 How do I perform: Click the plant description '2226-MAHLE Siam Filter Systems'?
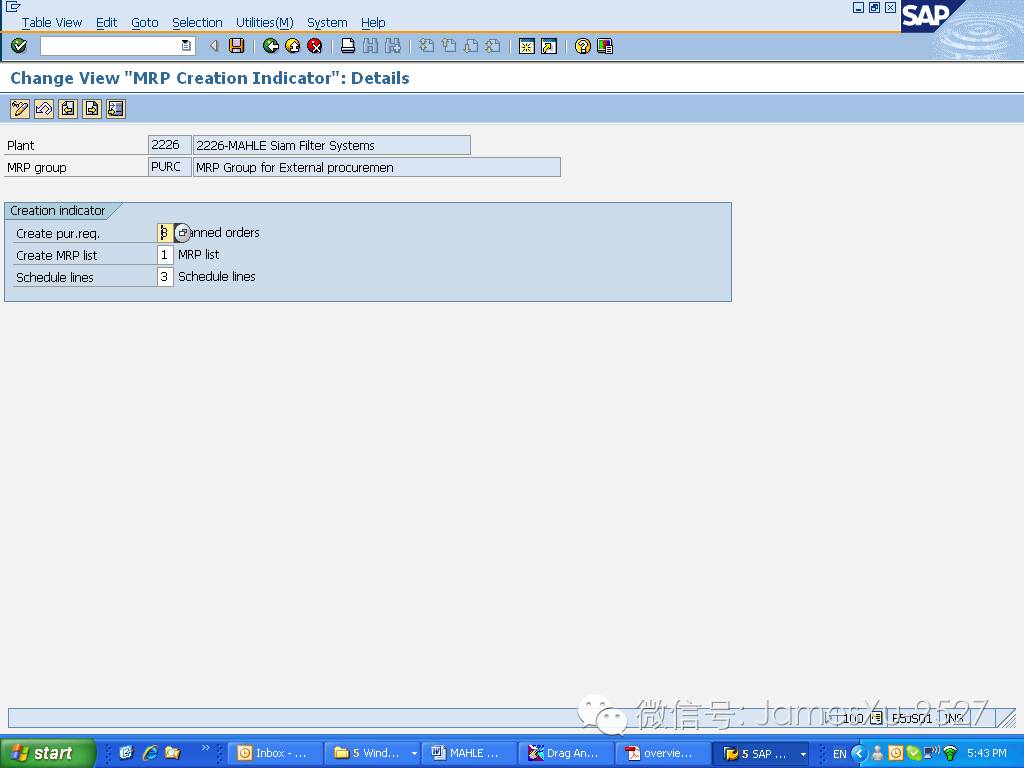[x=332, y=145]
